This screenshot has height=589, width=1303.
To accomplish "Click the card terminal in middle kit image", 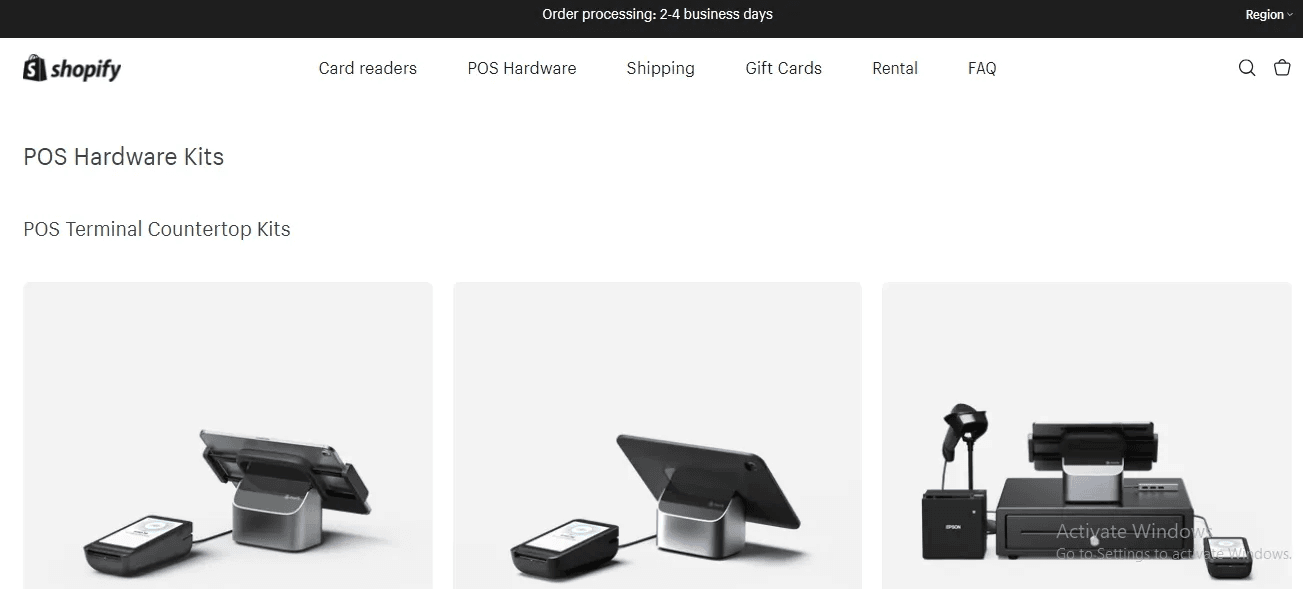I will tap(567, 548).
